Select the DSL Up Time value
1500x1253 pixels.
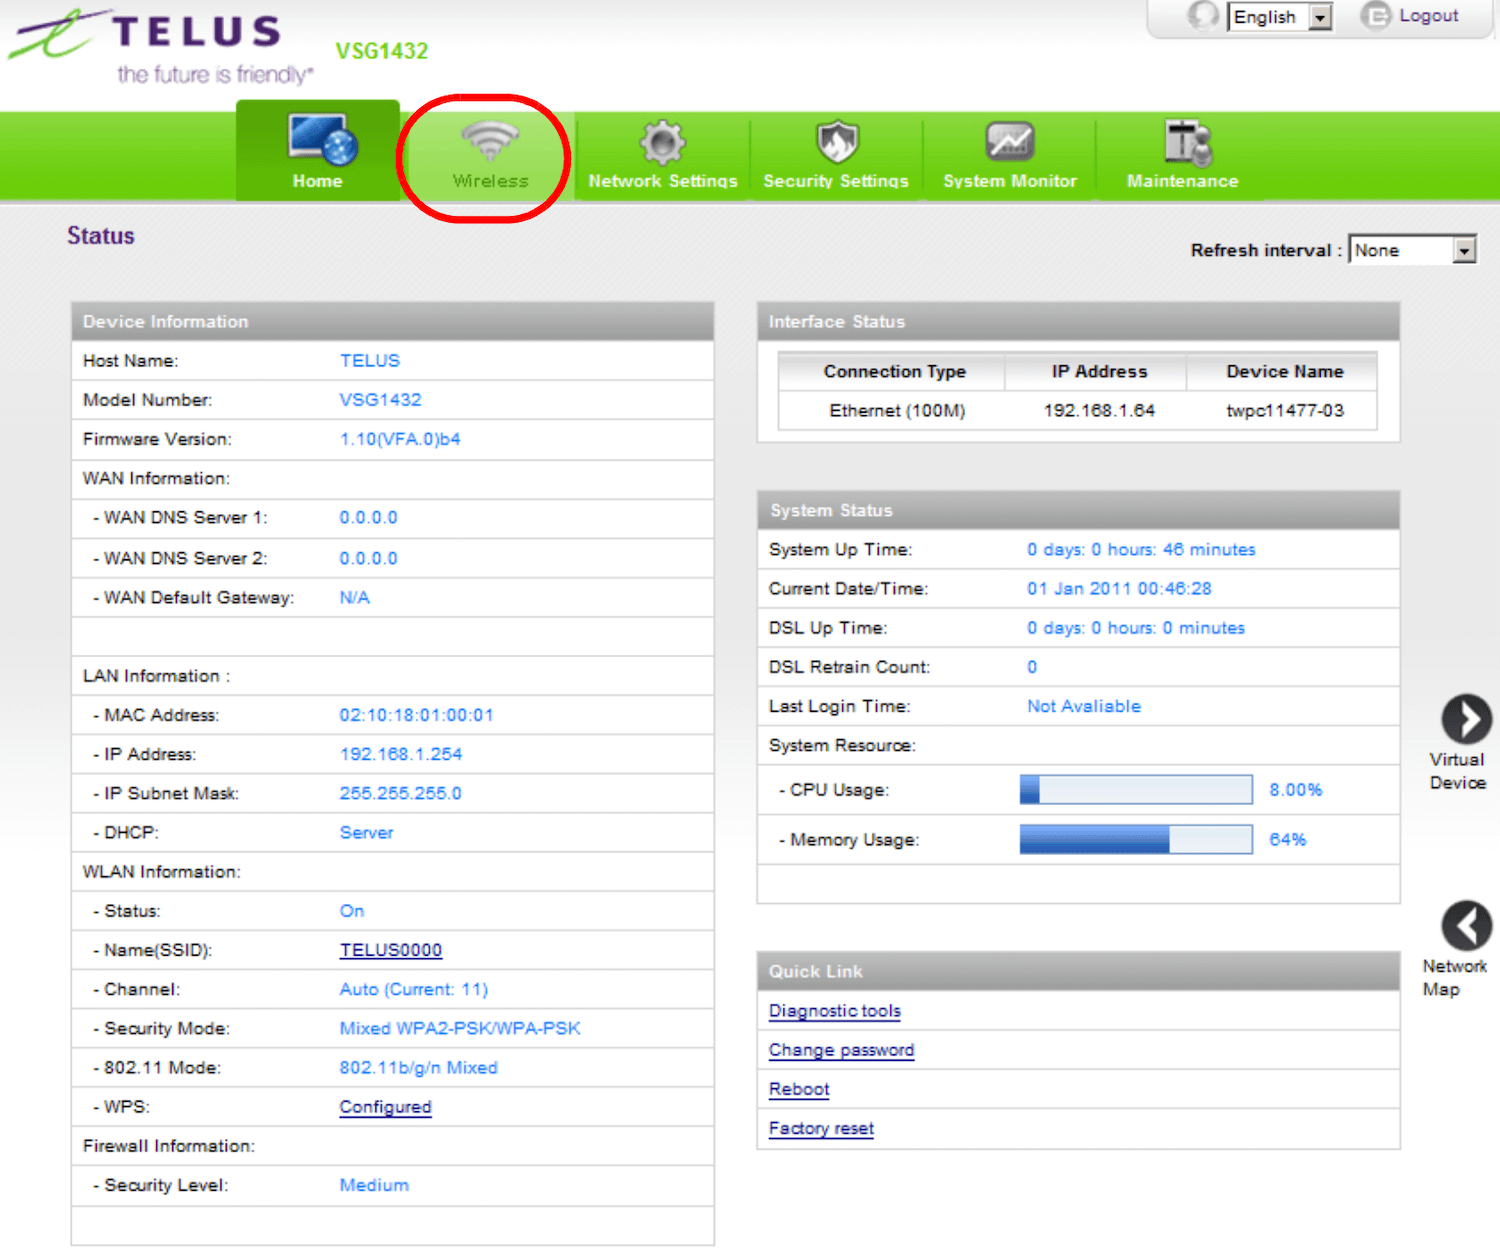point(1136,628)
